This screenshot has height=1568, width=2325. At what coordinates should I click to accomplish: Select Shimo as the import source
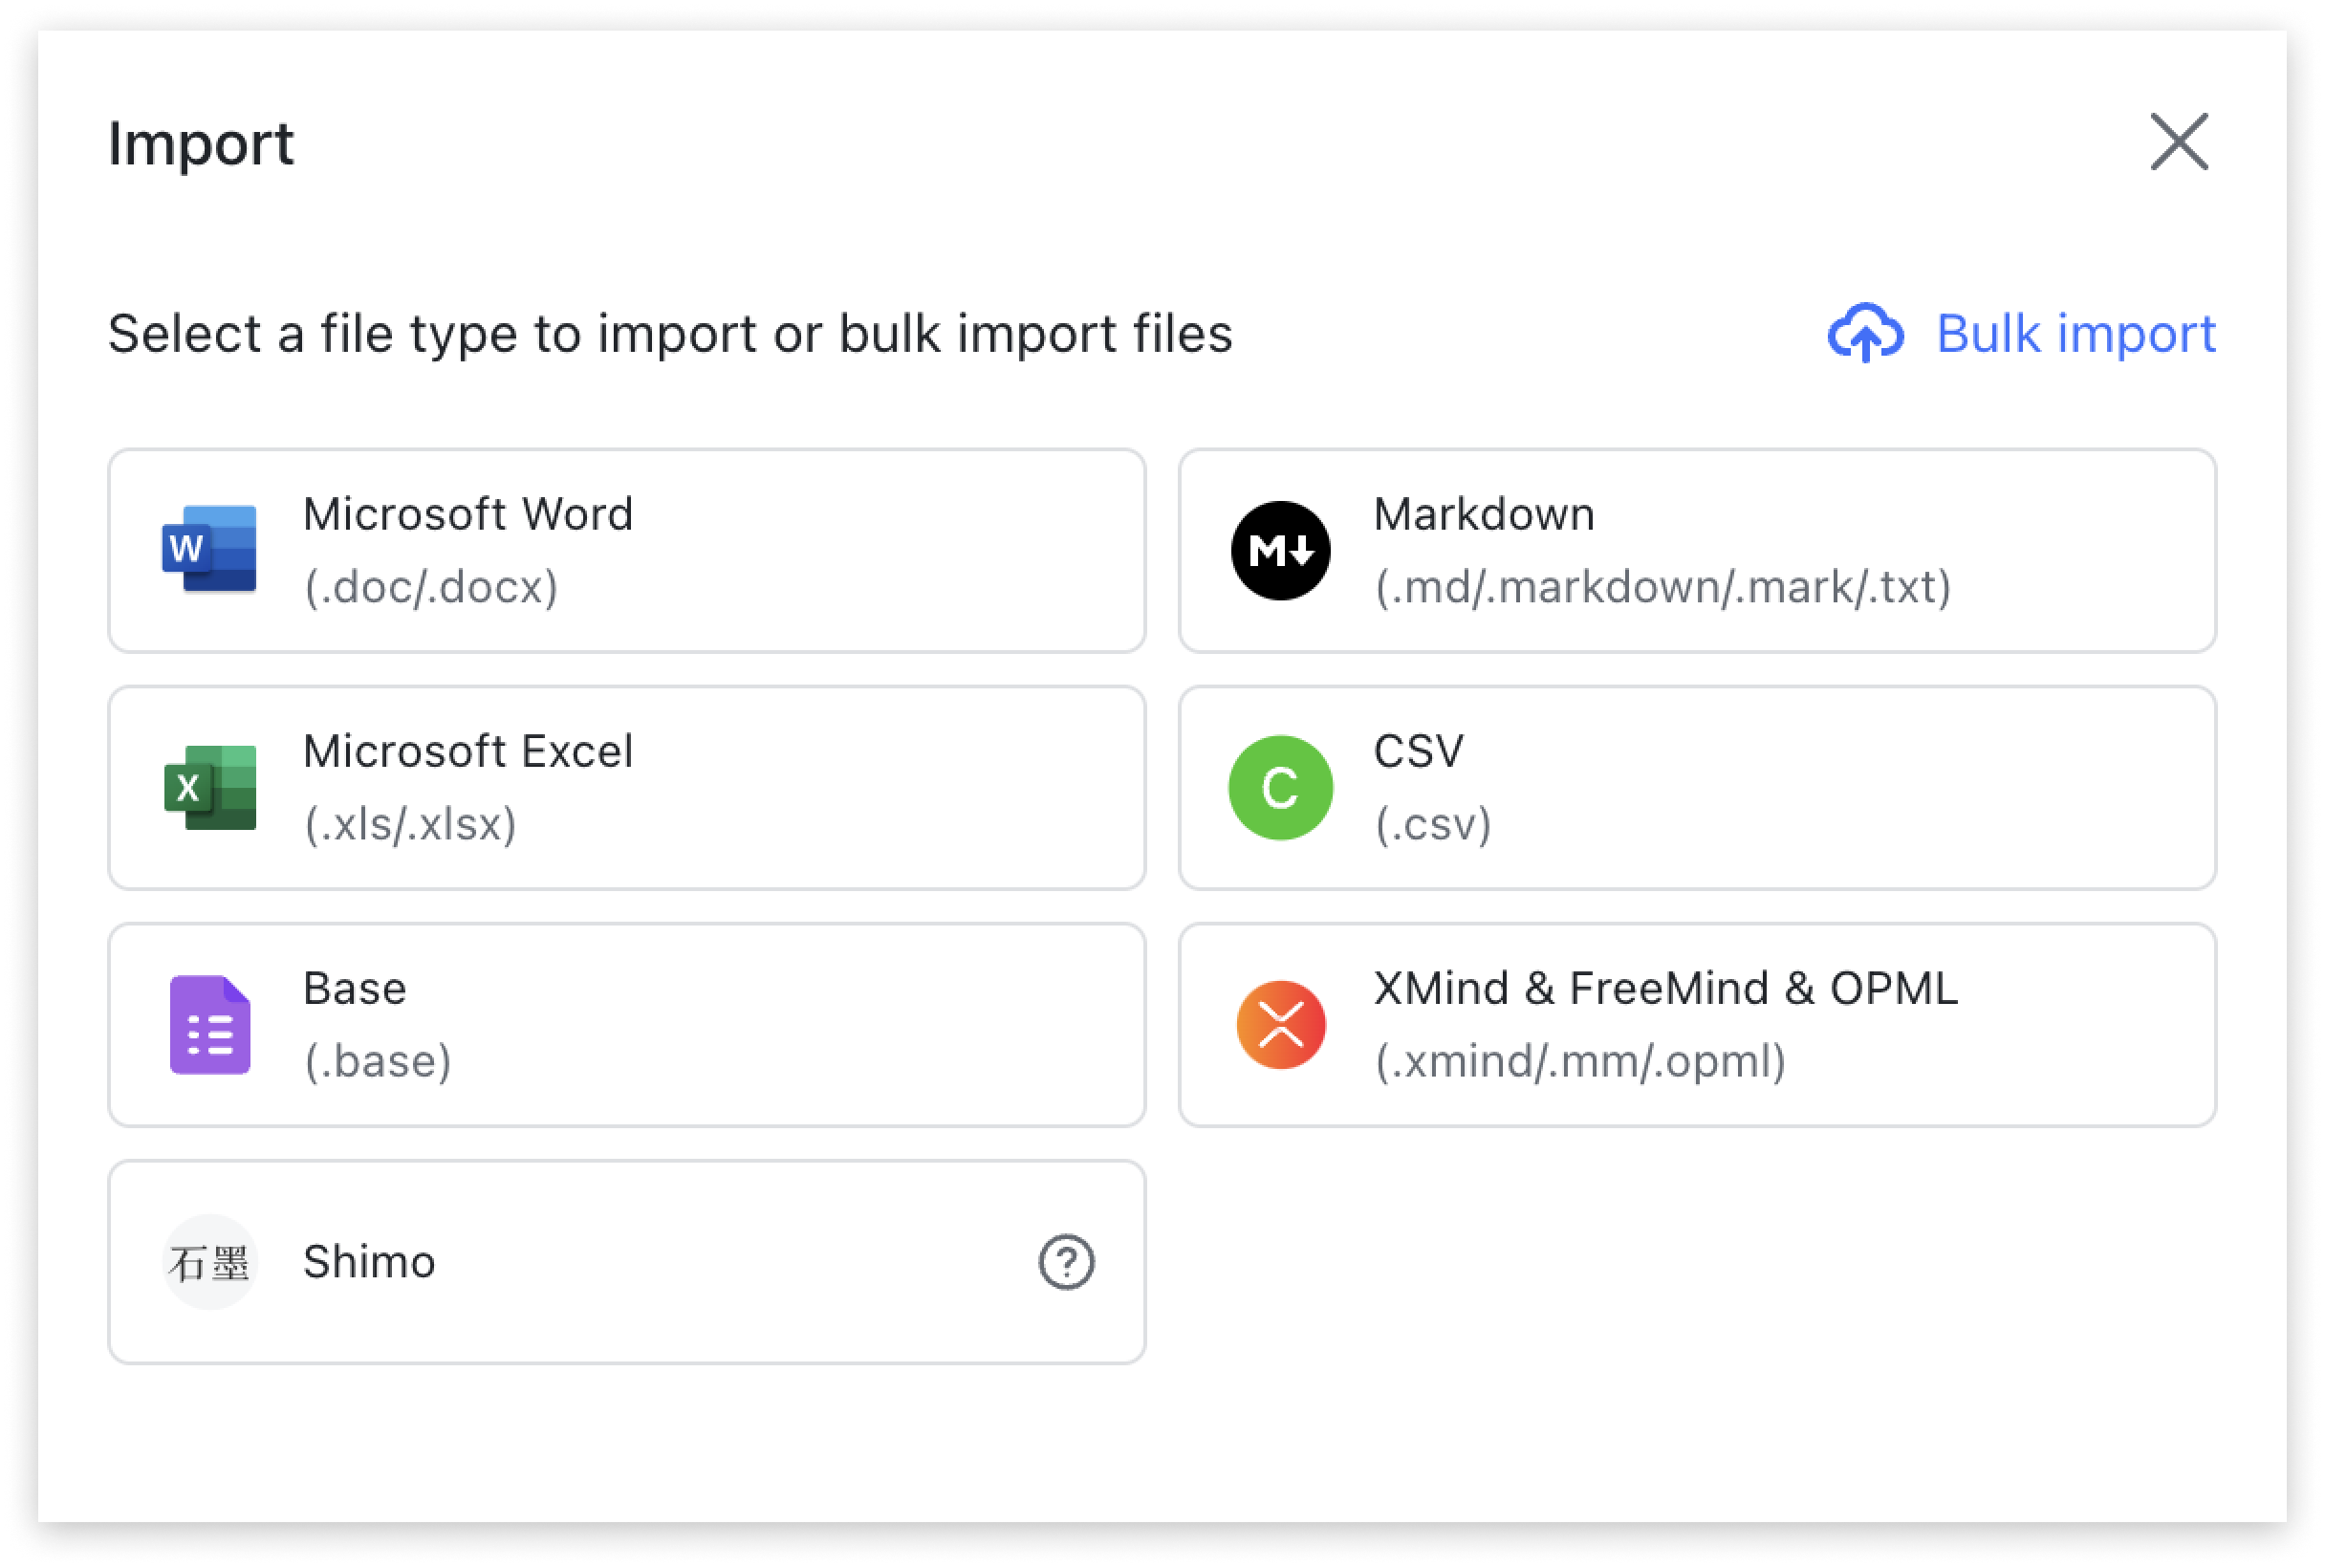pos(626,1261)
